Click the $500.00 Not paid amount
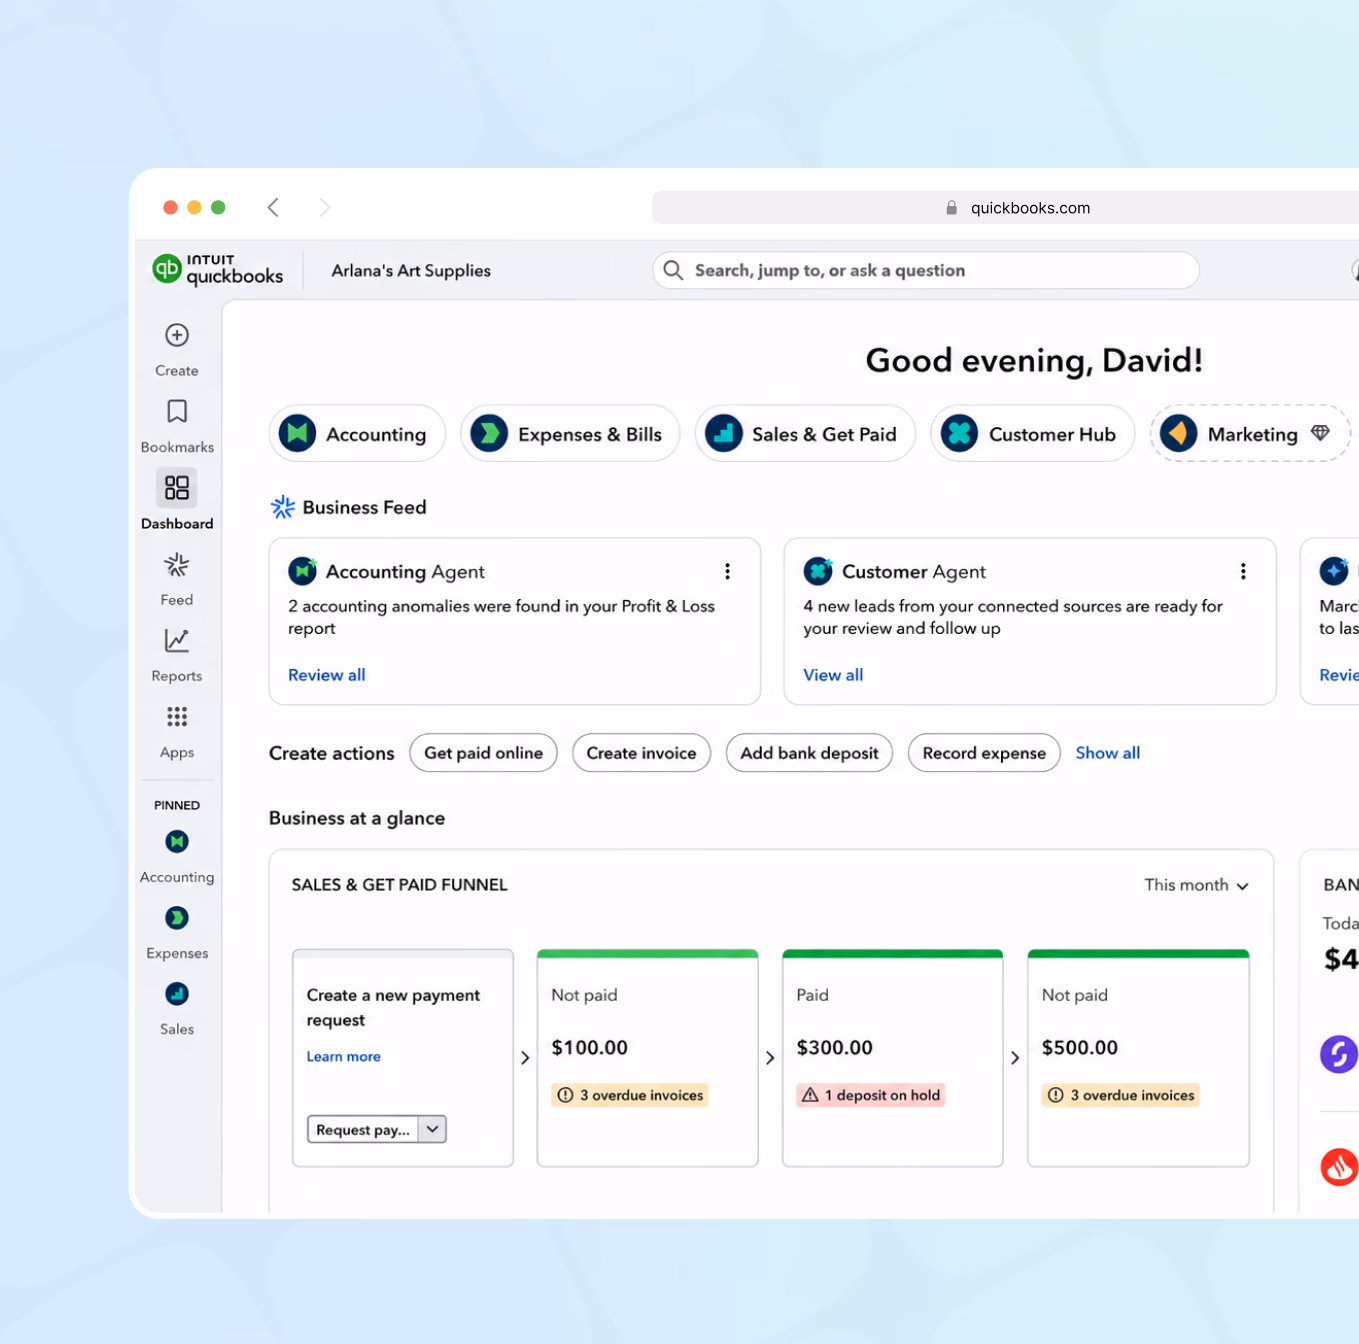The image size is (1359, 1344). click(x=1079, y=1047)
